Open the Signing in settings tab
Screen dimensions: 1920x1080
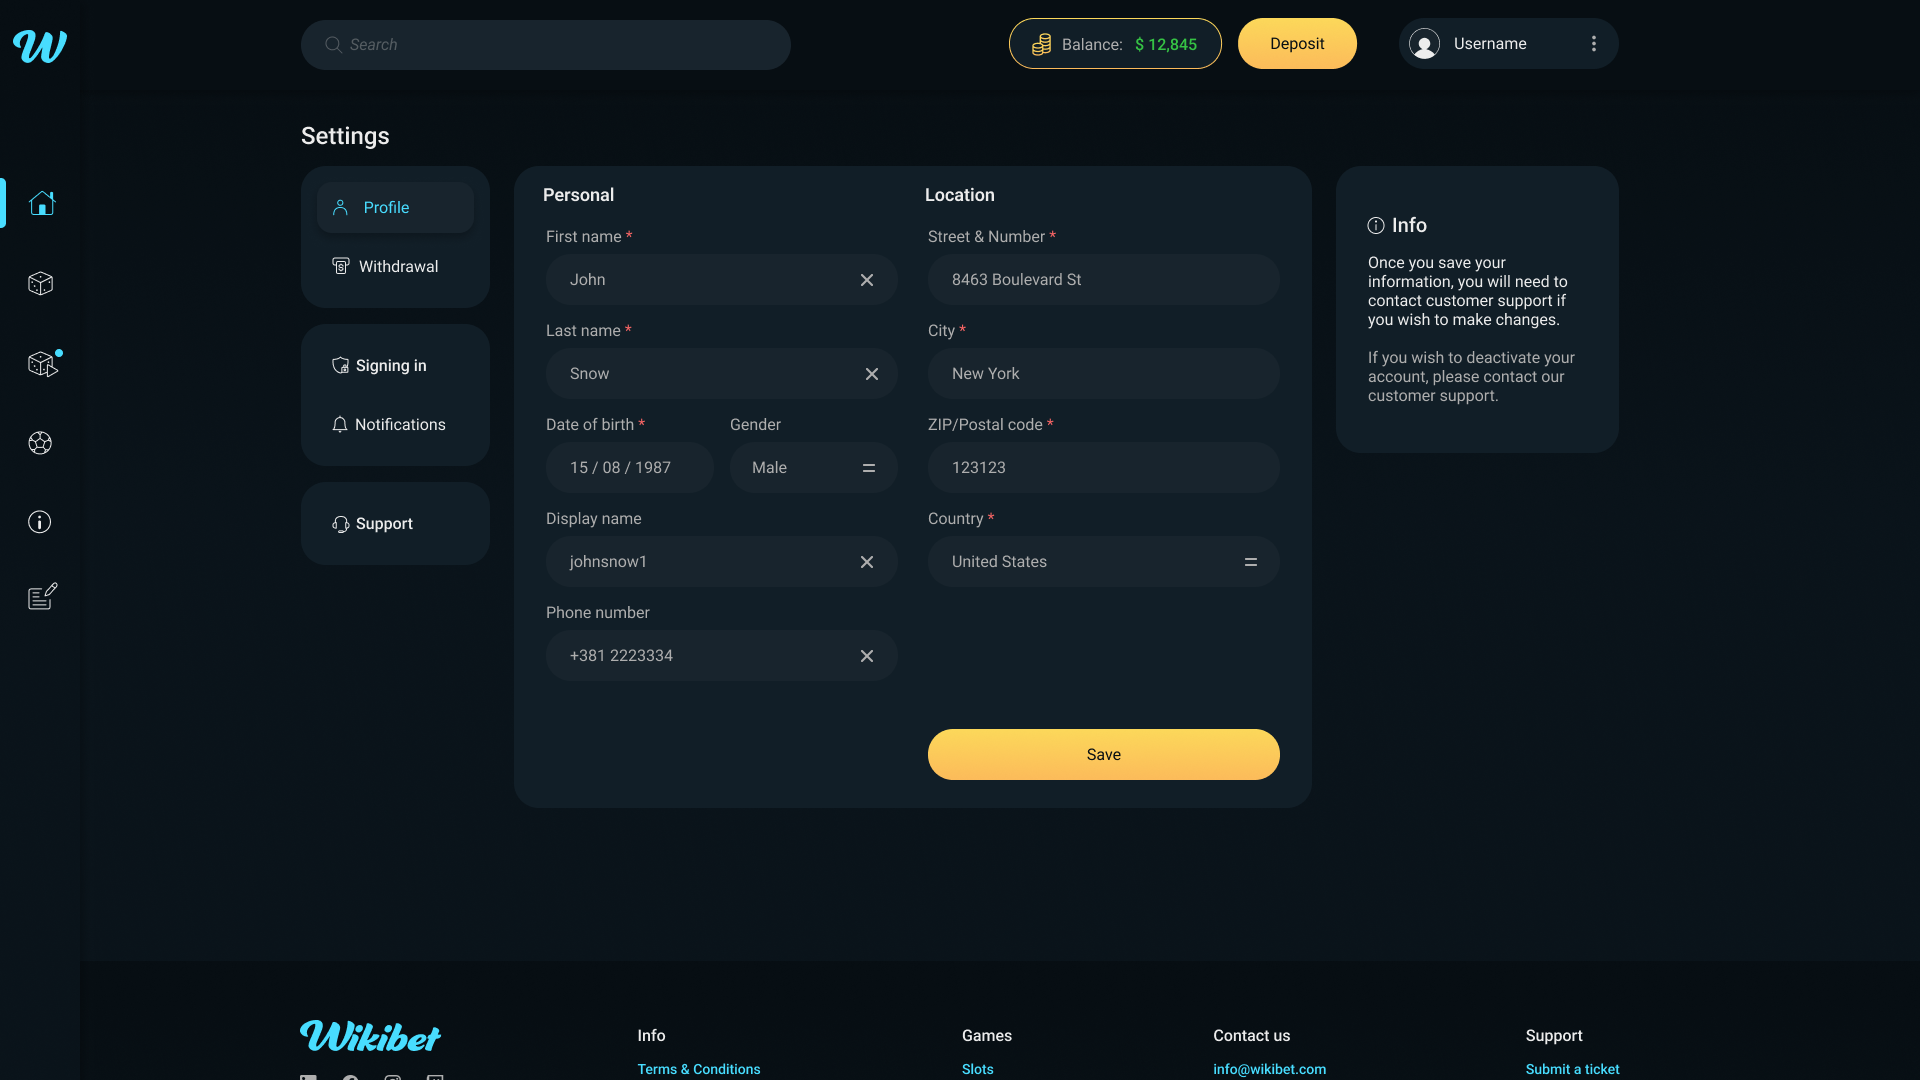coord(395,366)
